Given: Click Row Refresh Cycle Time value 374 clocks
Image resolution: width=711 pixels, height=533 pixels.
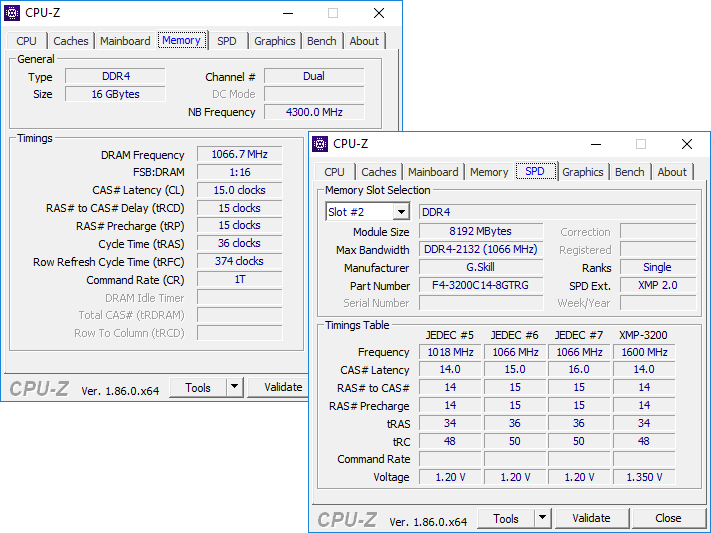Looking at the screenshot, I should (239, 261).
